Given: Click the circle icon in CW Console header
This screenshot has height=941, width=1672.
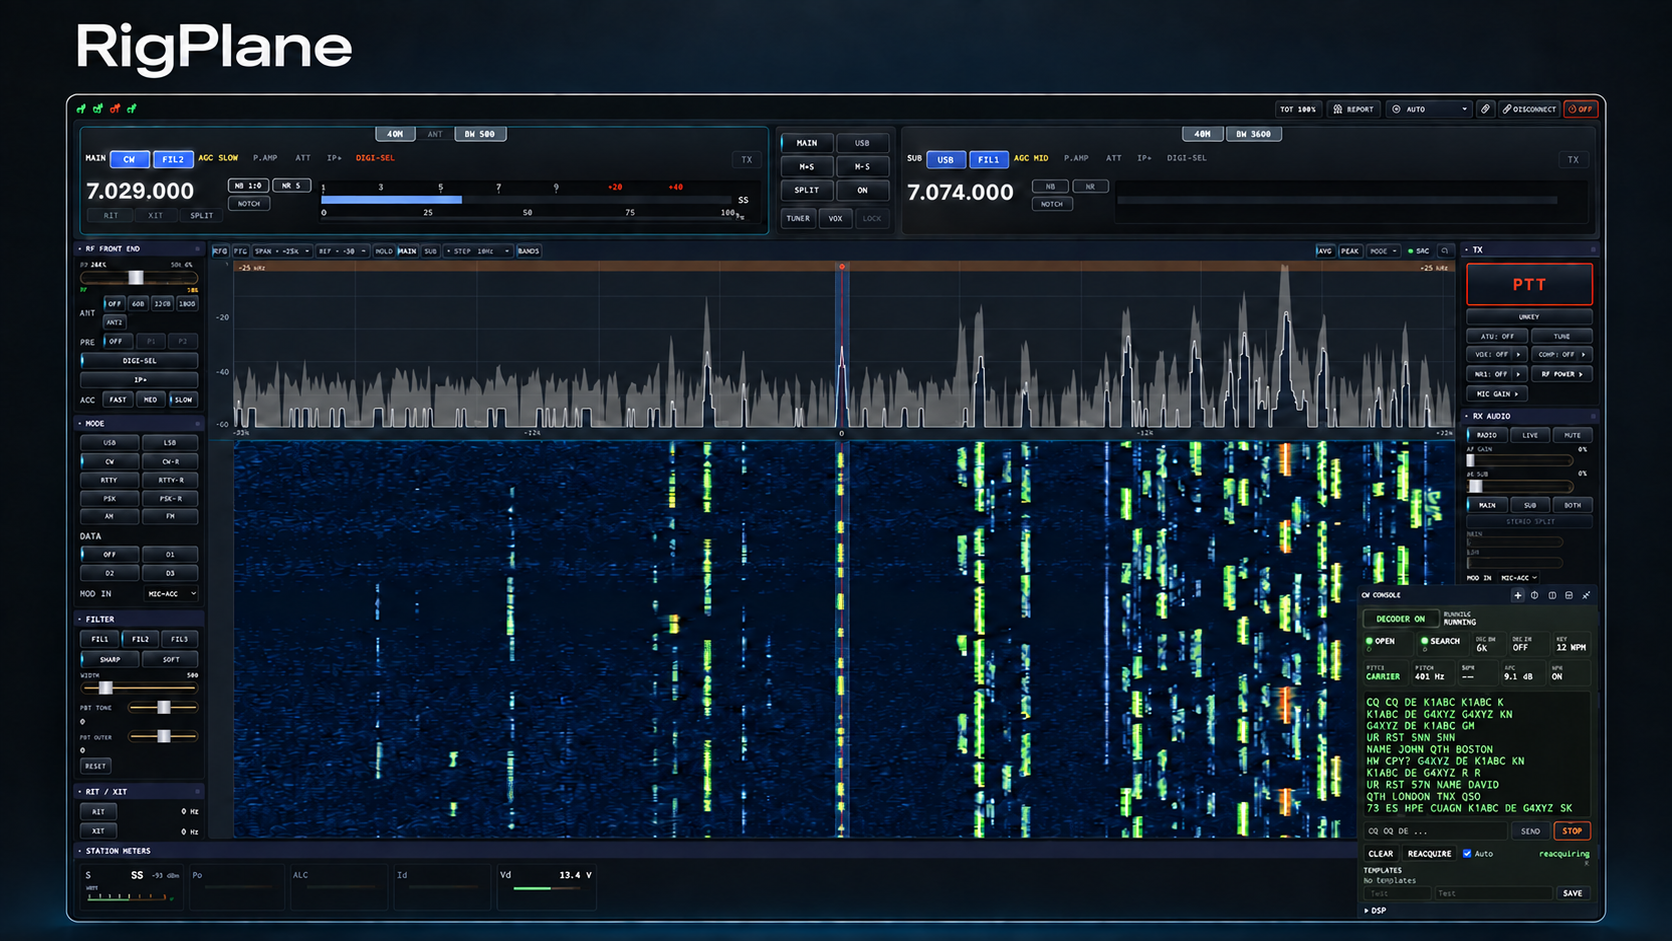Looking at the screenshot, I should click(1534, 595).
